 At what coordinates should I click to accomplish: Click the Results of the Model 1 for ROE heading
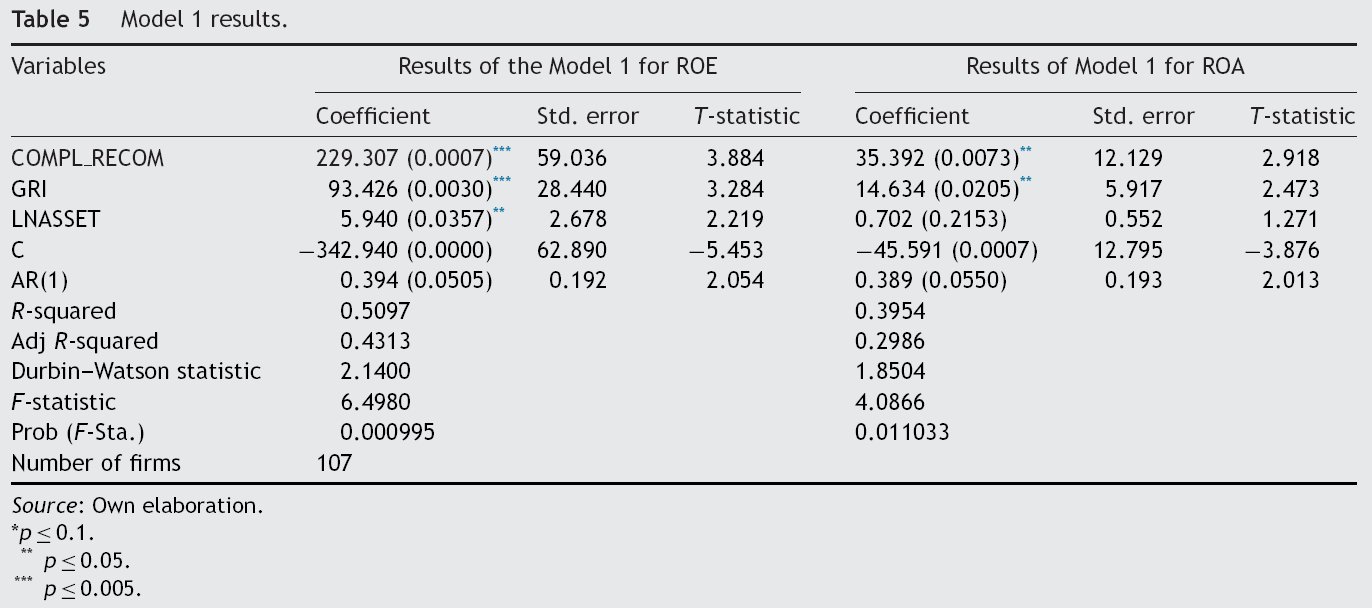pos(558,66)
